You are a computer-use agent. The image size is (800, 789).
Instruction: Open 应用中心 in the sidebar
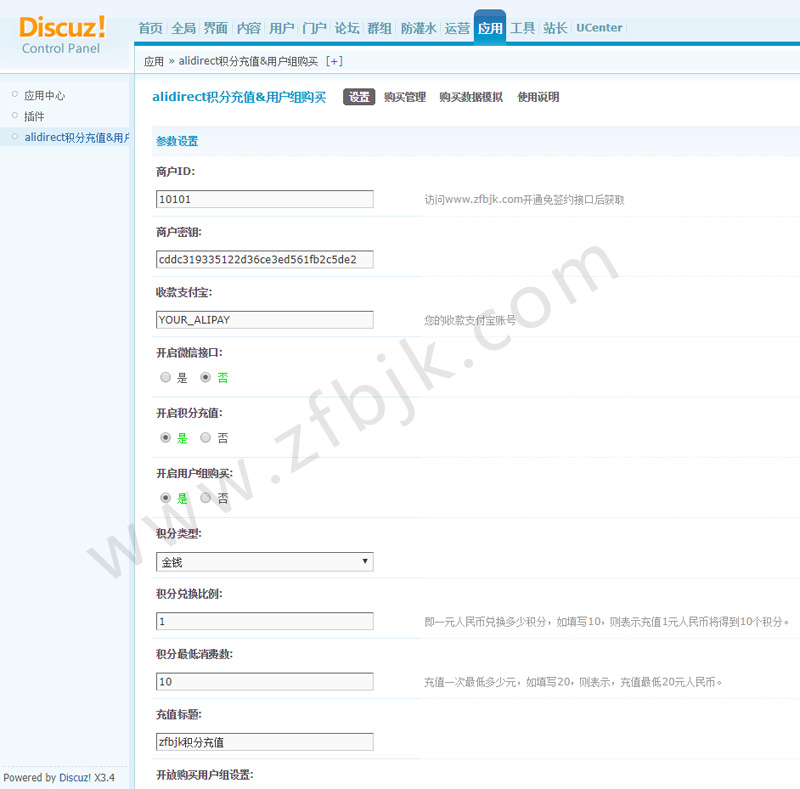tap(44, 95)
